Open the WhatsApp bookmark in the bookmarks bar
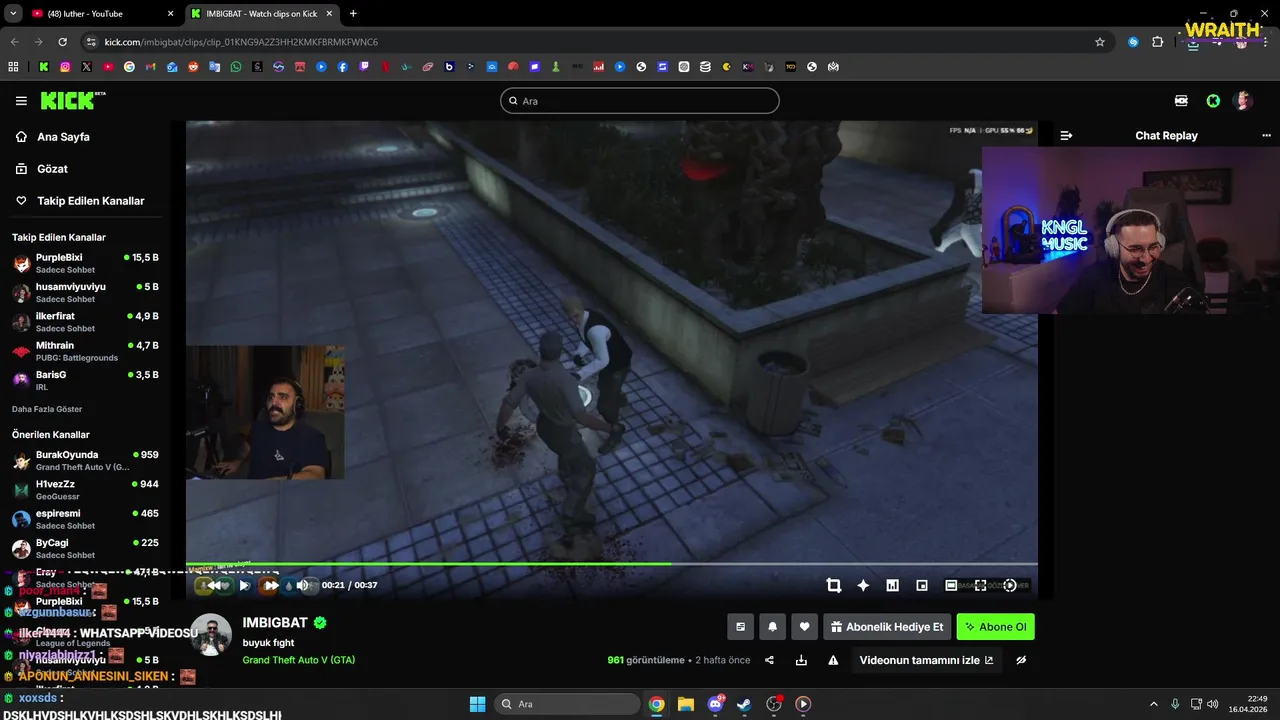Screen dimensions: 1280x720 236,67
